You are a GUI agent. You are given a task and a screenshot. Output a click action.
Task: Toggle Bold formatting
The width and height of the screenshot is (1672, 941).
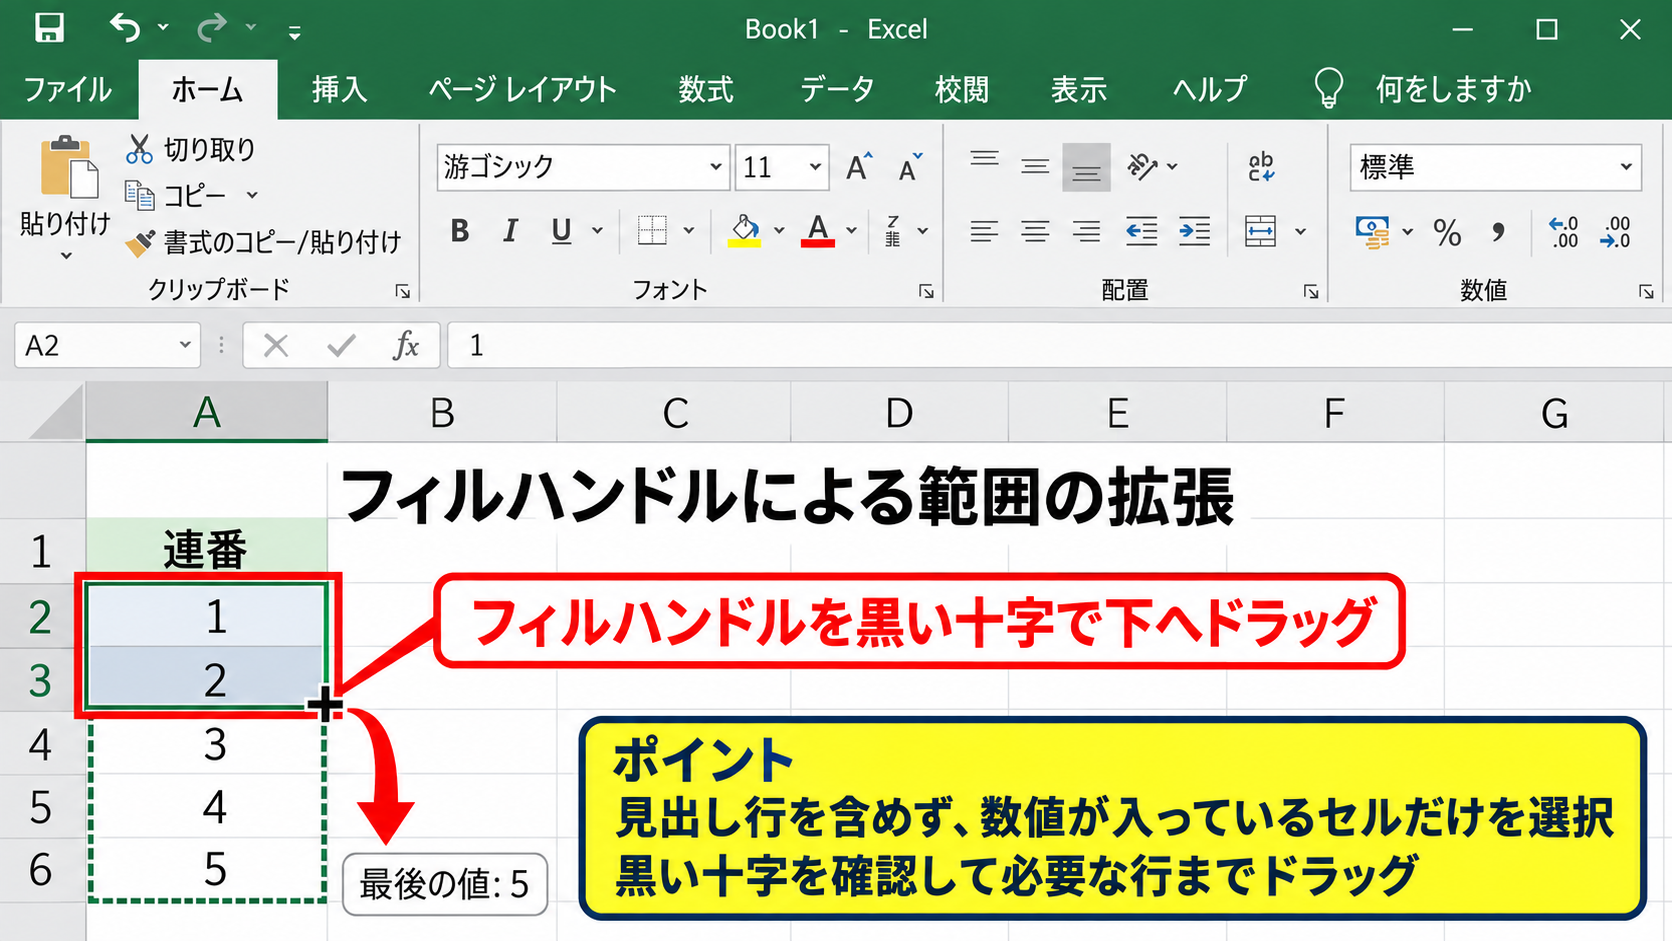[x=460, y=231]
